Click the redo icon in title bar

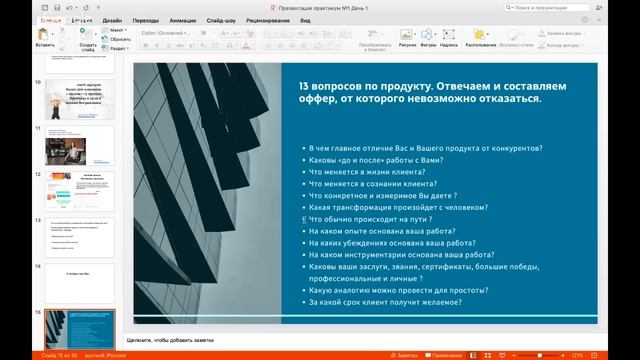click(86, 8)
